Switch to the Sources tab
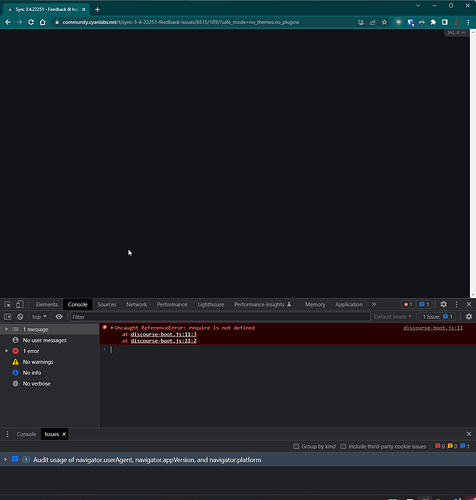 (107, 304)
